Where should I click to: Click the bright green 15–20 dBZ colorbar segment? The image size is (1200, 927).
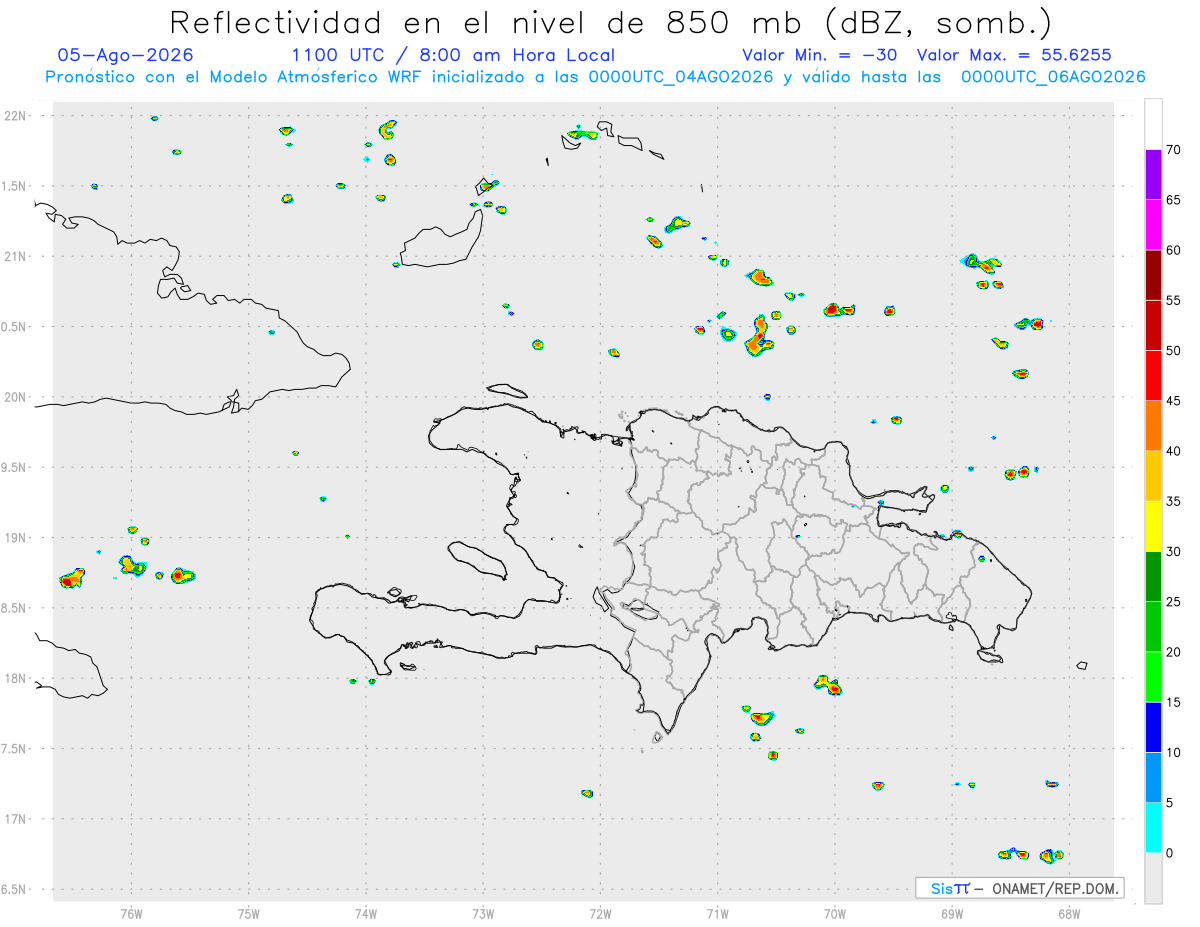[1153, 677]
